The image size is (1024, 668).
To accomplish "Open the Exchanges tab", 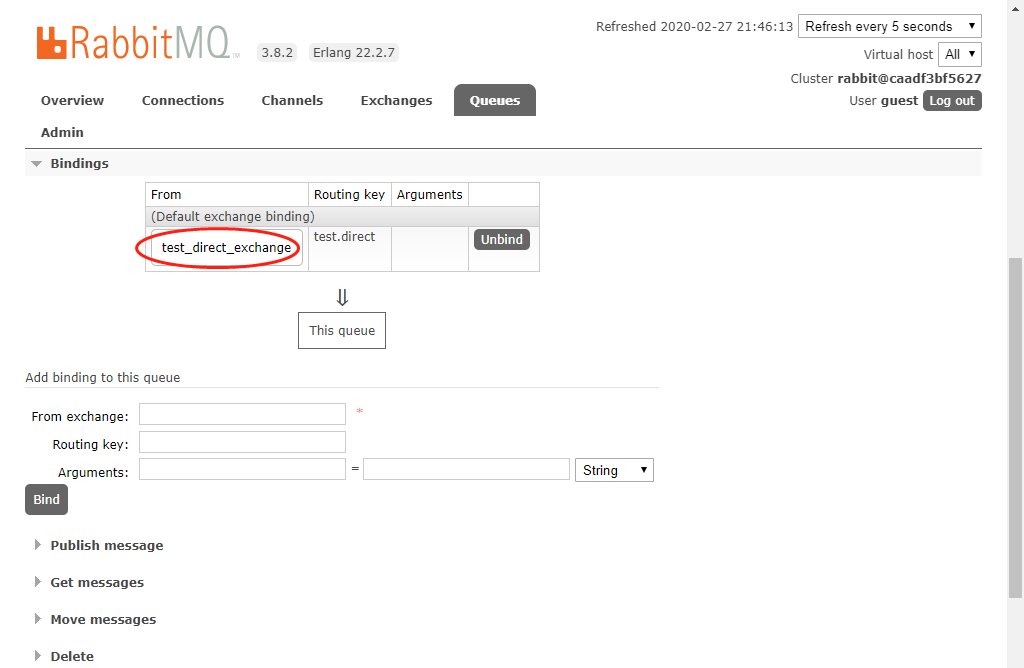I will [396, 101].
